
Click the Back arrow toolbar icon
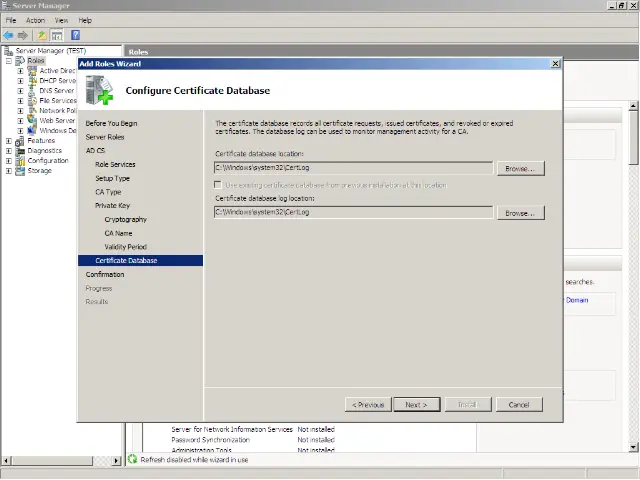[9, 35]
